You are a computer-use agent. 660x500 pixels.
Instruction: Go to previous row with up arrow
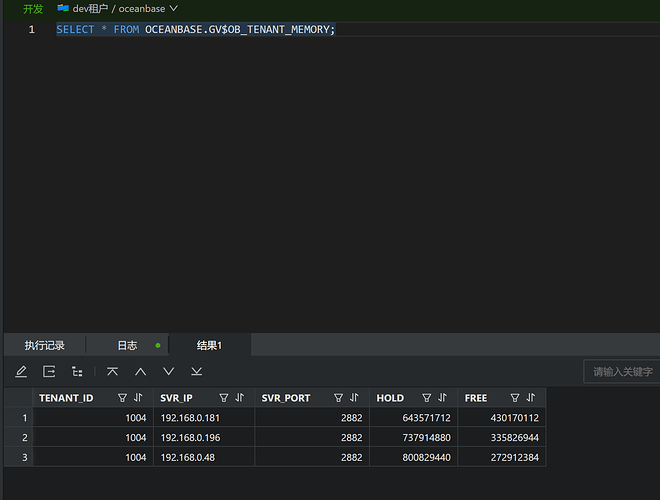(141, 372)
